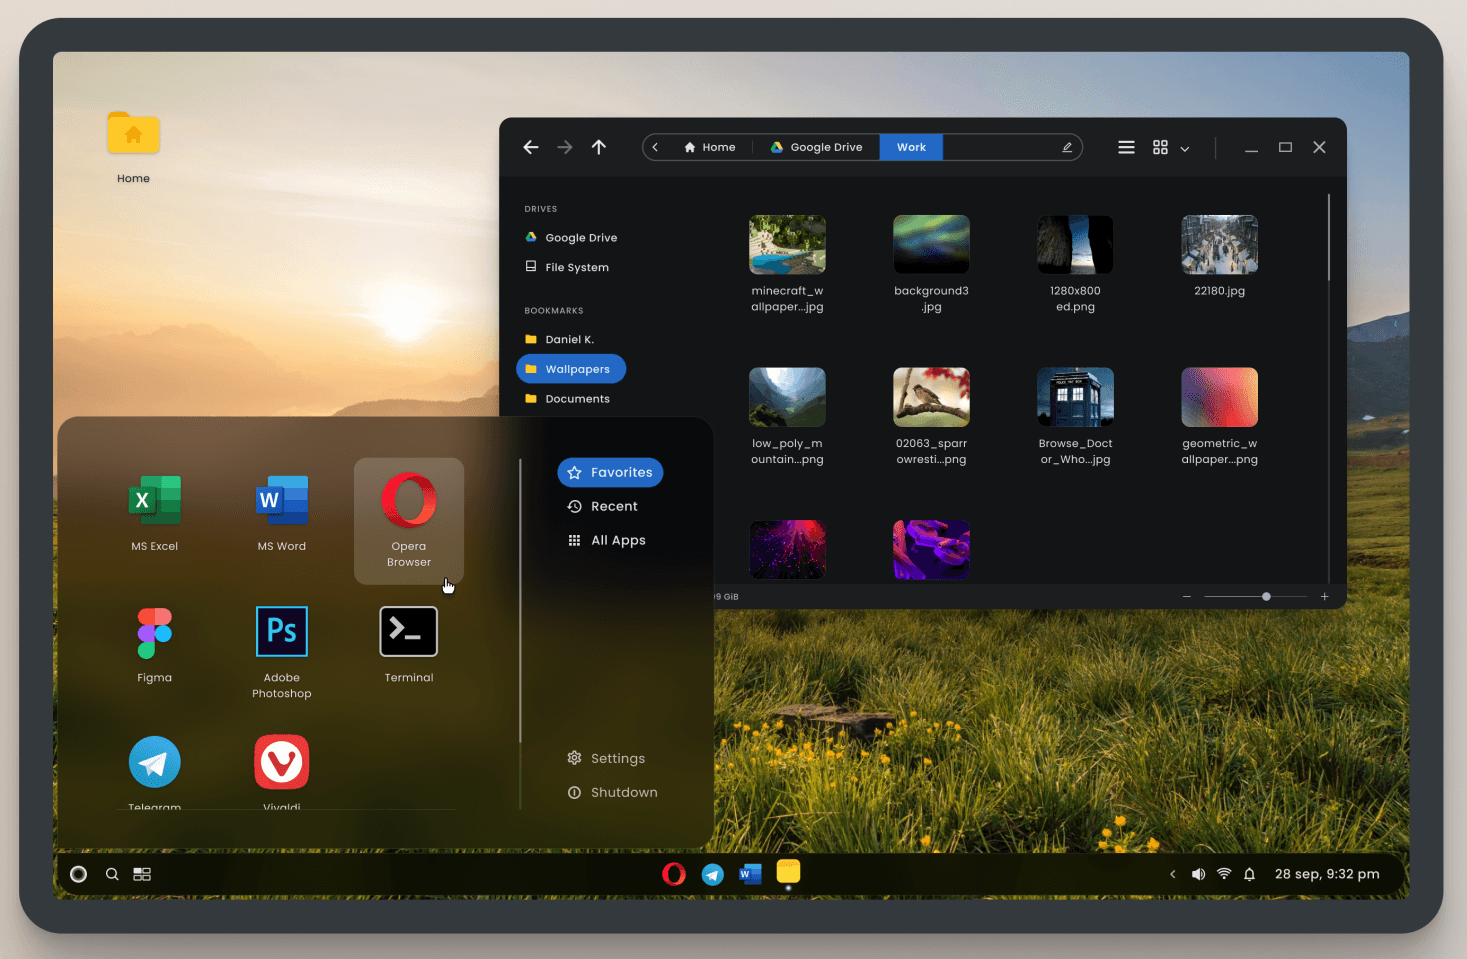Open the volume control in system tray

pyautogui.click(x=1198, y=874)
